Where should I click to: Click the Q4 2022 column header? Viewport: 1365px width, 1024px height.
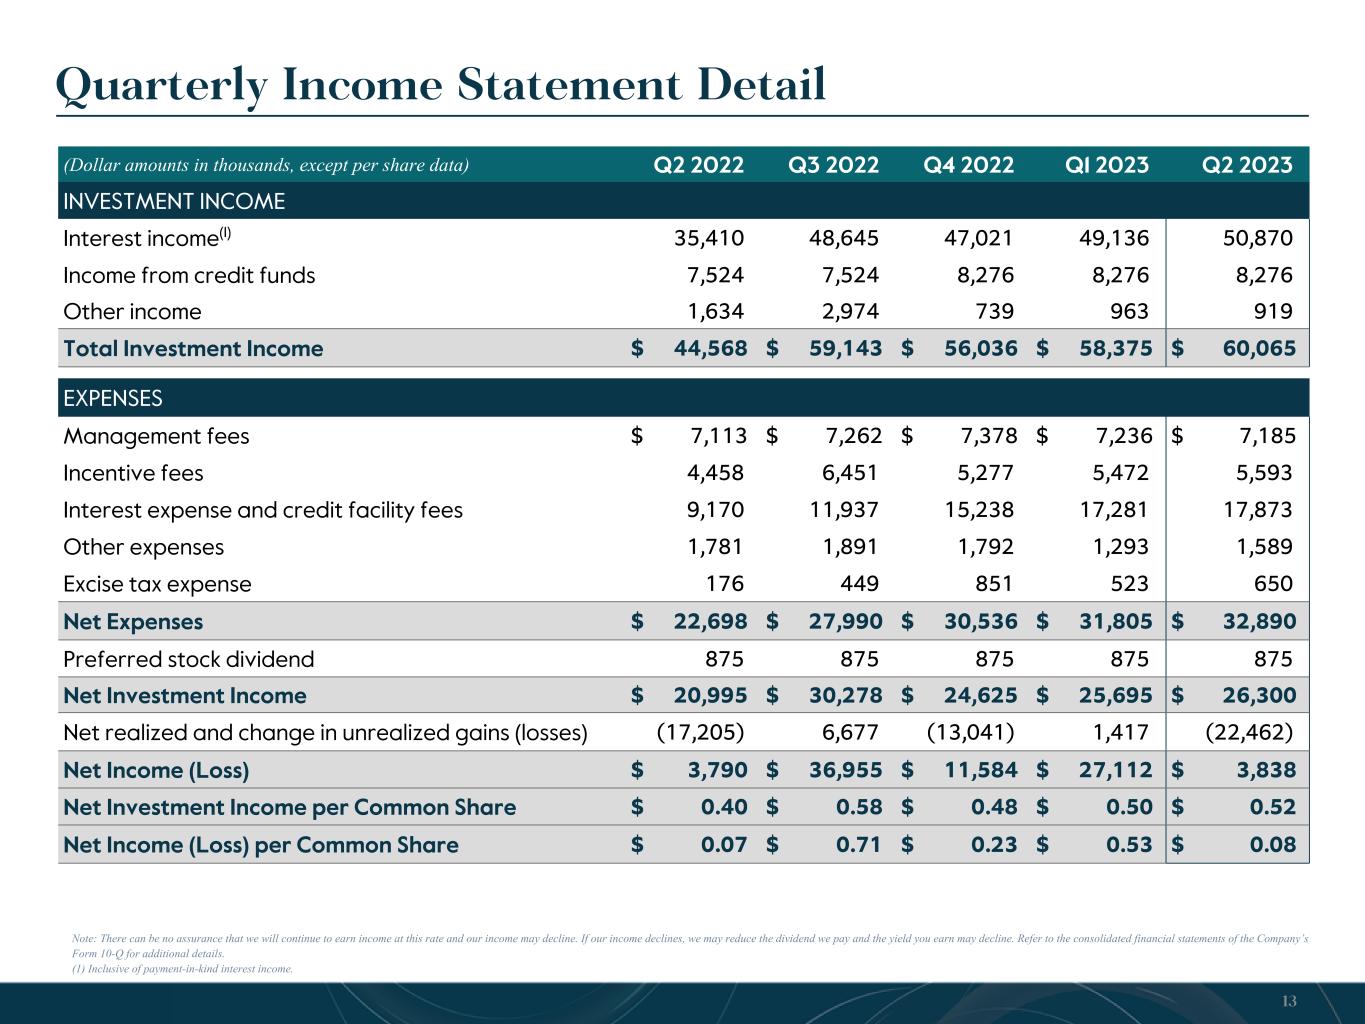tap(968, 165)
